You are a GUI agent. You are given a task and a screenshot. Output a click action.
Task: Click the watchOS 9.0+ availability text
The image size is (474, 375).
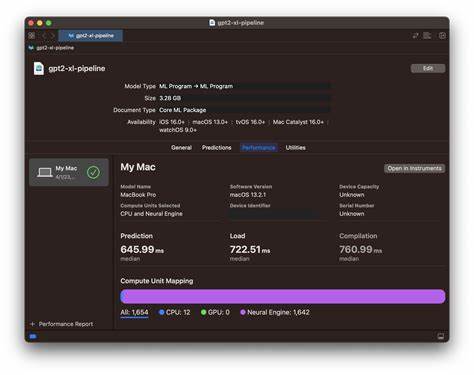click(x=178, y=130)
